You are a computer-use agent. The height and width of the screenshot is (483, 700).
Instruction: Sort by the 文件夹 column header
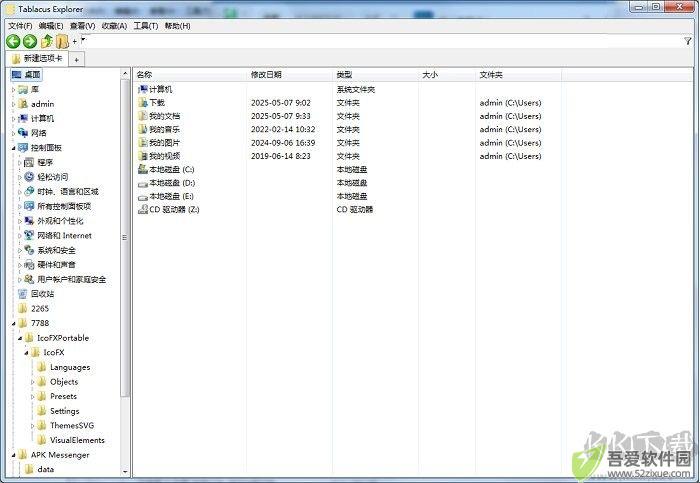click(518, 75)
